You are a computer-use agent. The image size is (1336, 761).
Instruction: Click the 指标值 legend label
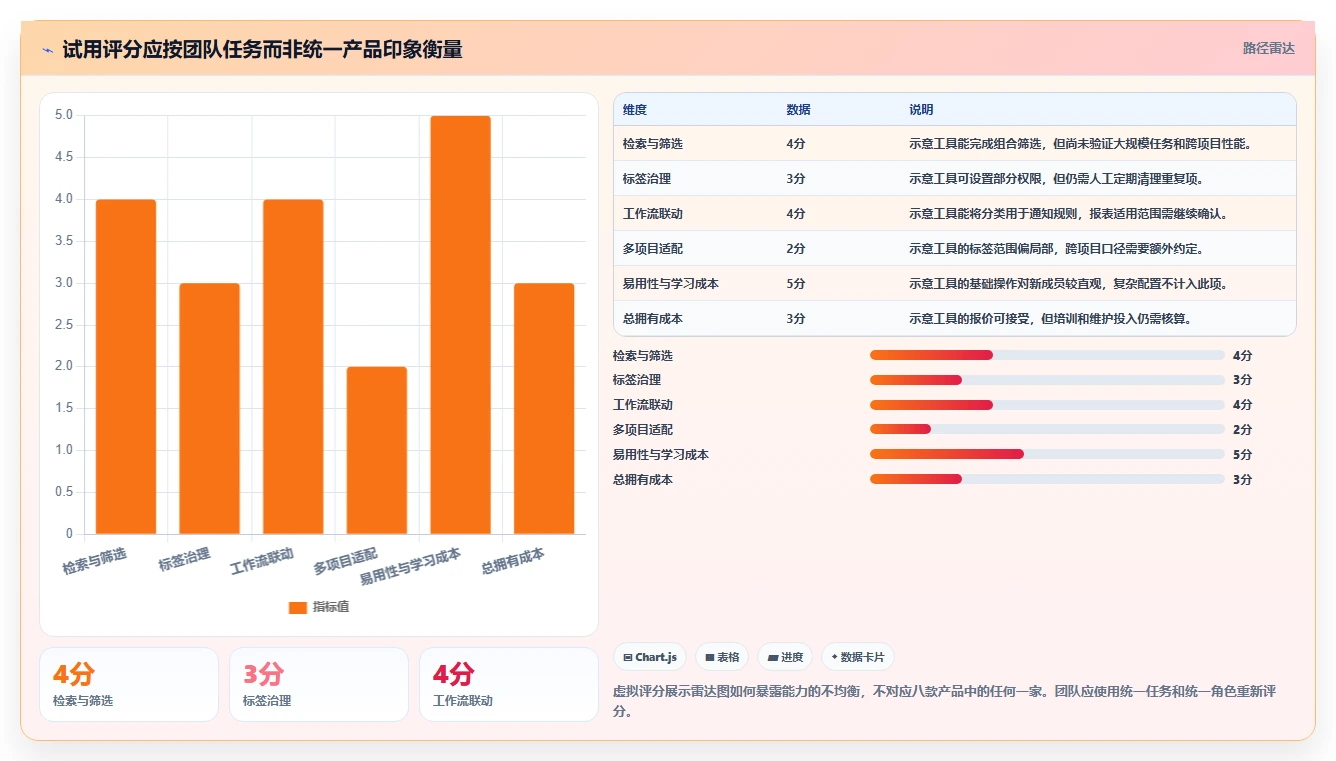tap(331, 607)
